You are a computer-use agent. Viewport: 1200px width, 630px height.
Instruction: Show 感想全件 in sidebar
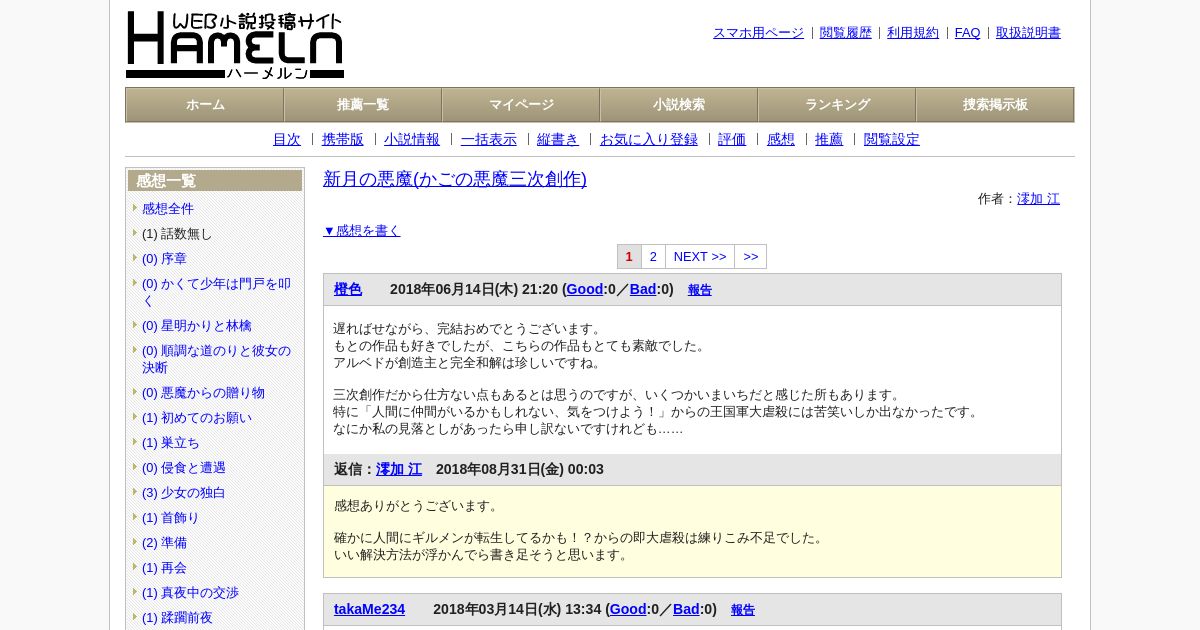[x=168, y=209]
